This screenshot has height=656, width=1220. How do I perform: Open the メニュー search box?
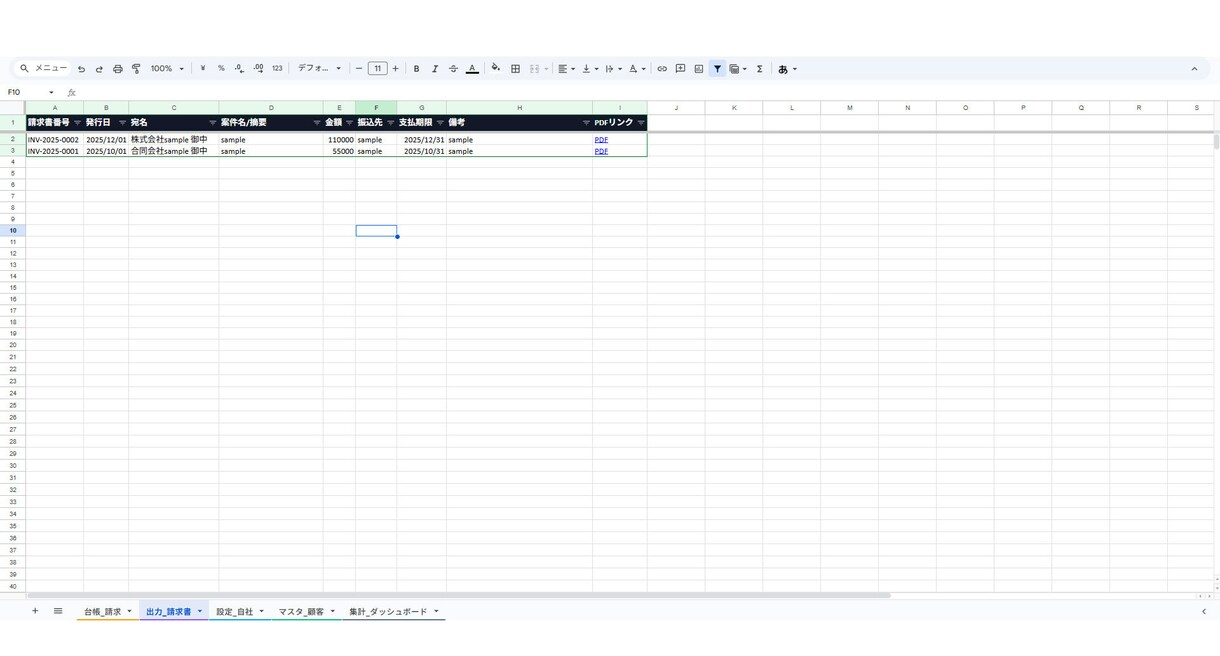point(43,69)
